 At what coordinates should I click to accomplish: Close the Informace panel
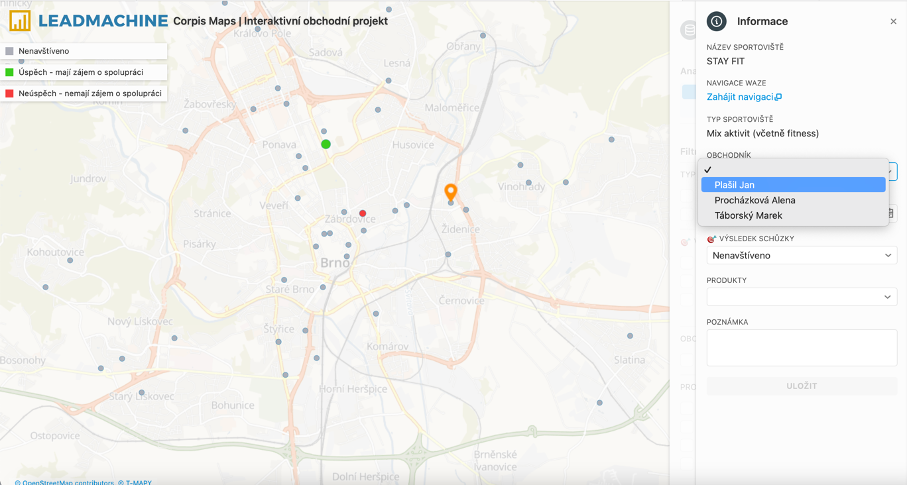point(893,21)
